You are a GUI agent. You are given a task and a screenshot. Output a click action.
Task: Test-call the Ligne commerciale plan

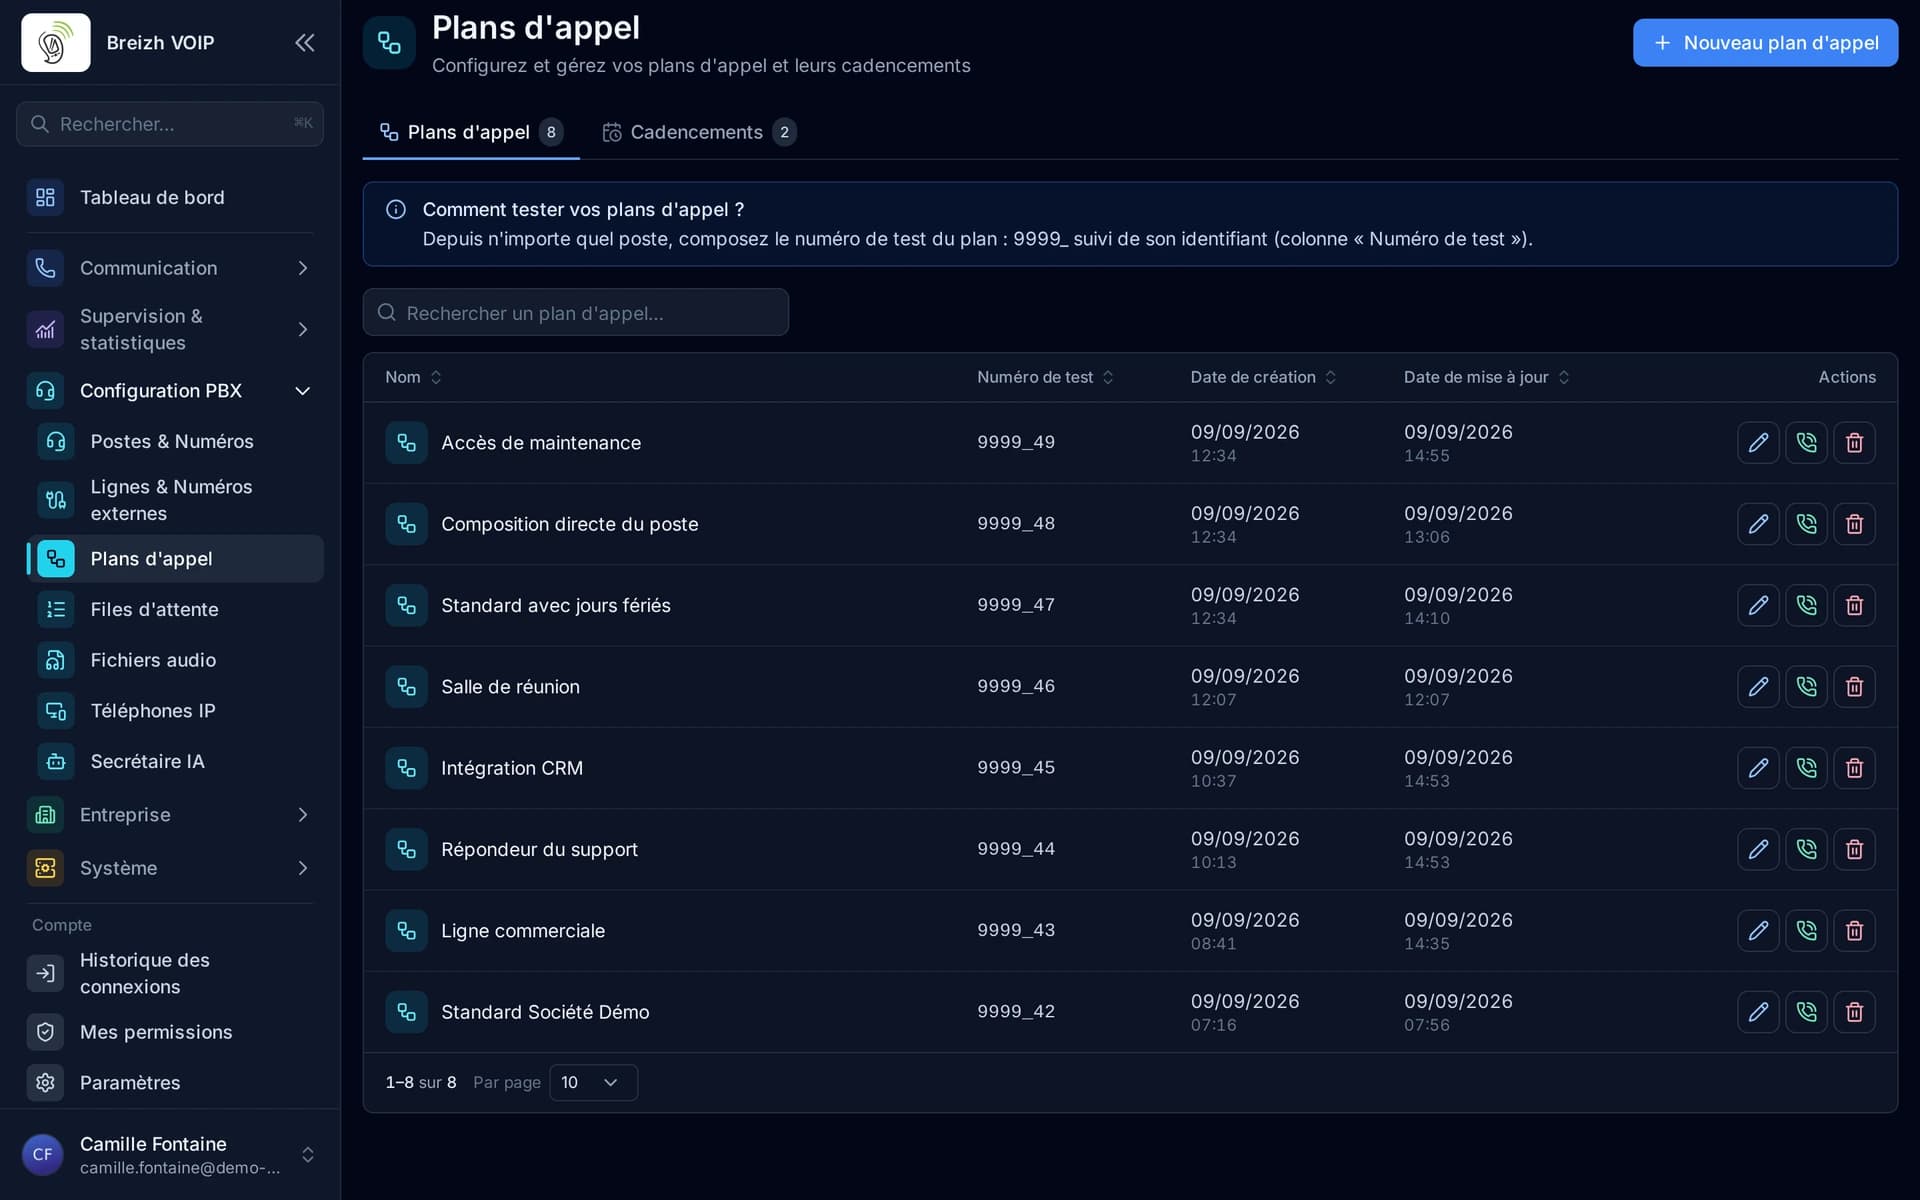(x=1806, y=931)
